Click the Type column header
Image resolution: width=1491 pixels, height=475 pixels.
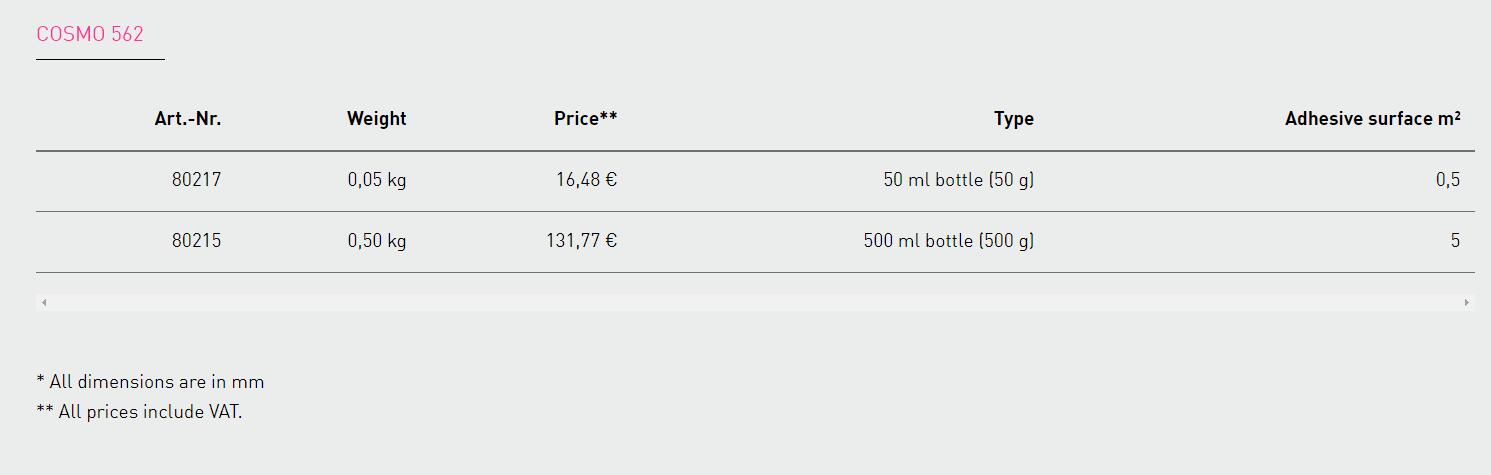(x=1014, y=118)
